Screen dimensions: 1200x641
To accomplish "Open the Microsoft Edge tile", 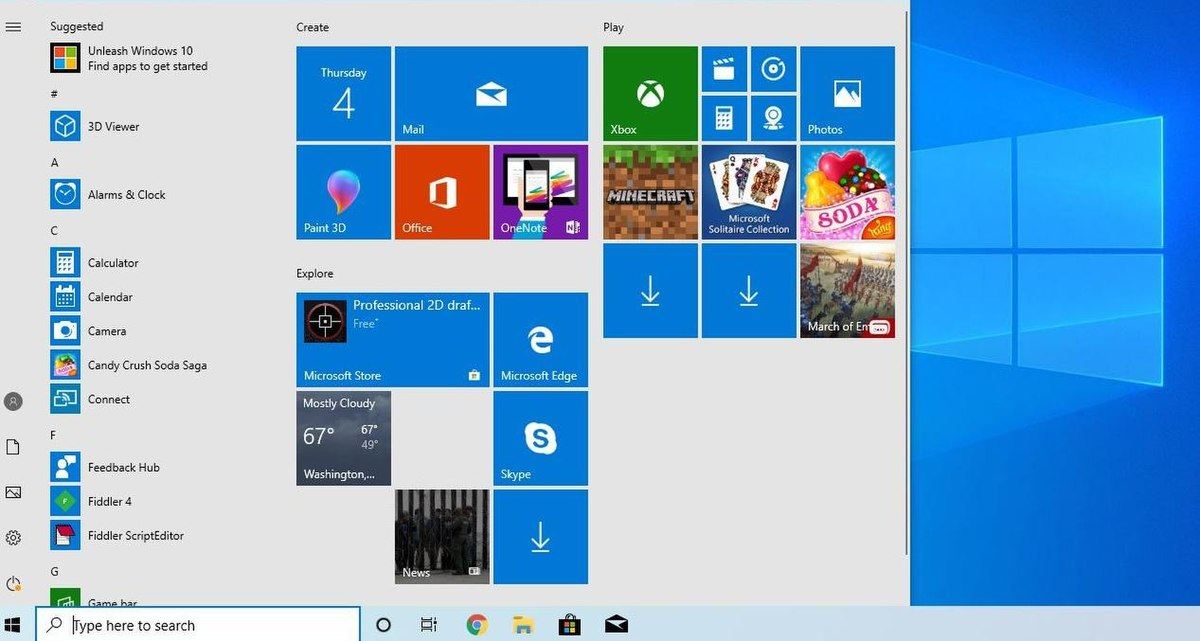I will point(540,339).
